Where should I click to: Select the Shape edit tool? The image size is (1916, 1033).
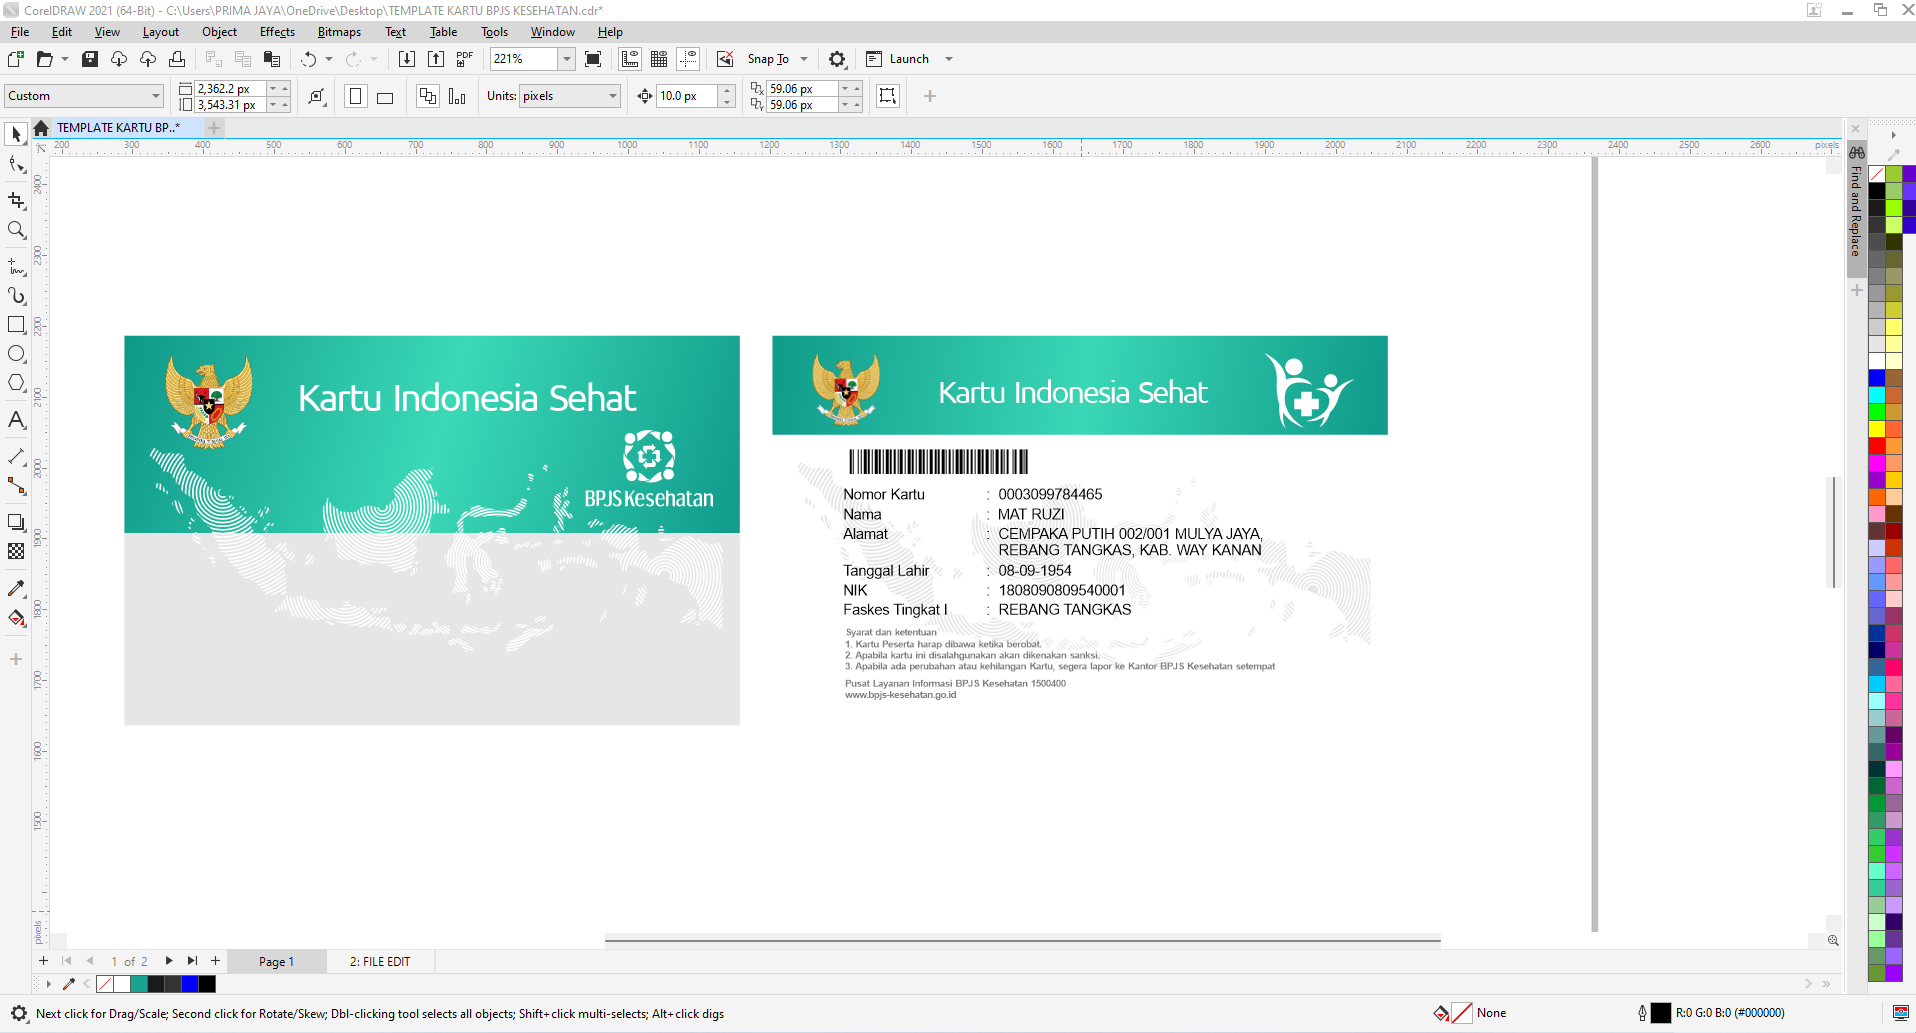coord(16,165)
